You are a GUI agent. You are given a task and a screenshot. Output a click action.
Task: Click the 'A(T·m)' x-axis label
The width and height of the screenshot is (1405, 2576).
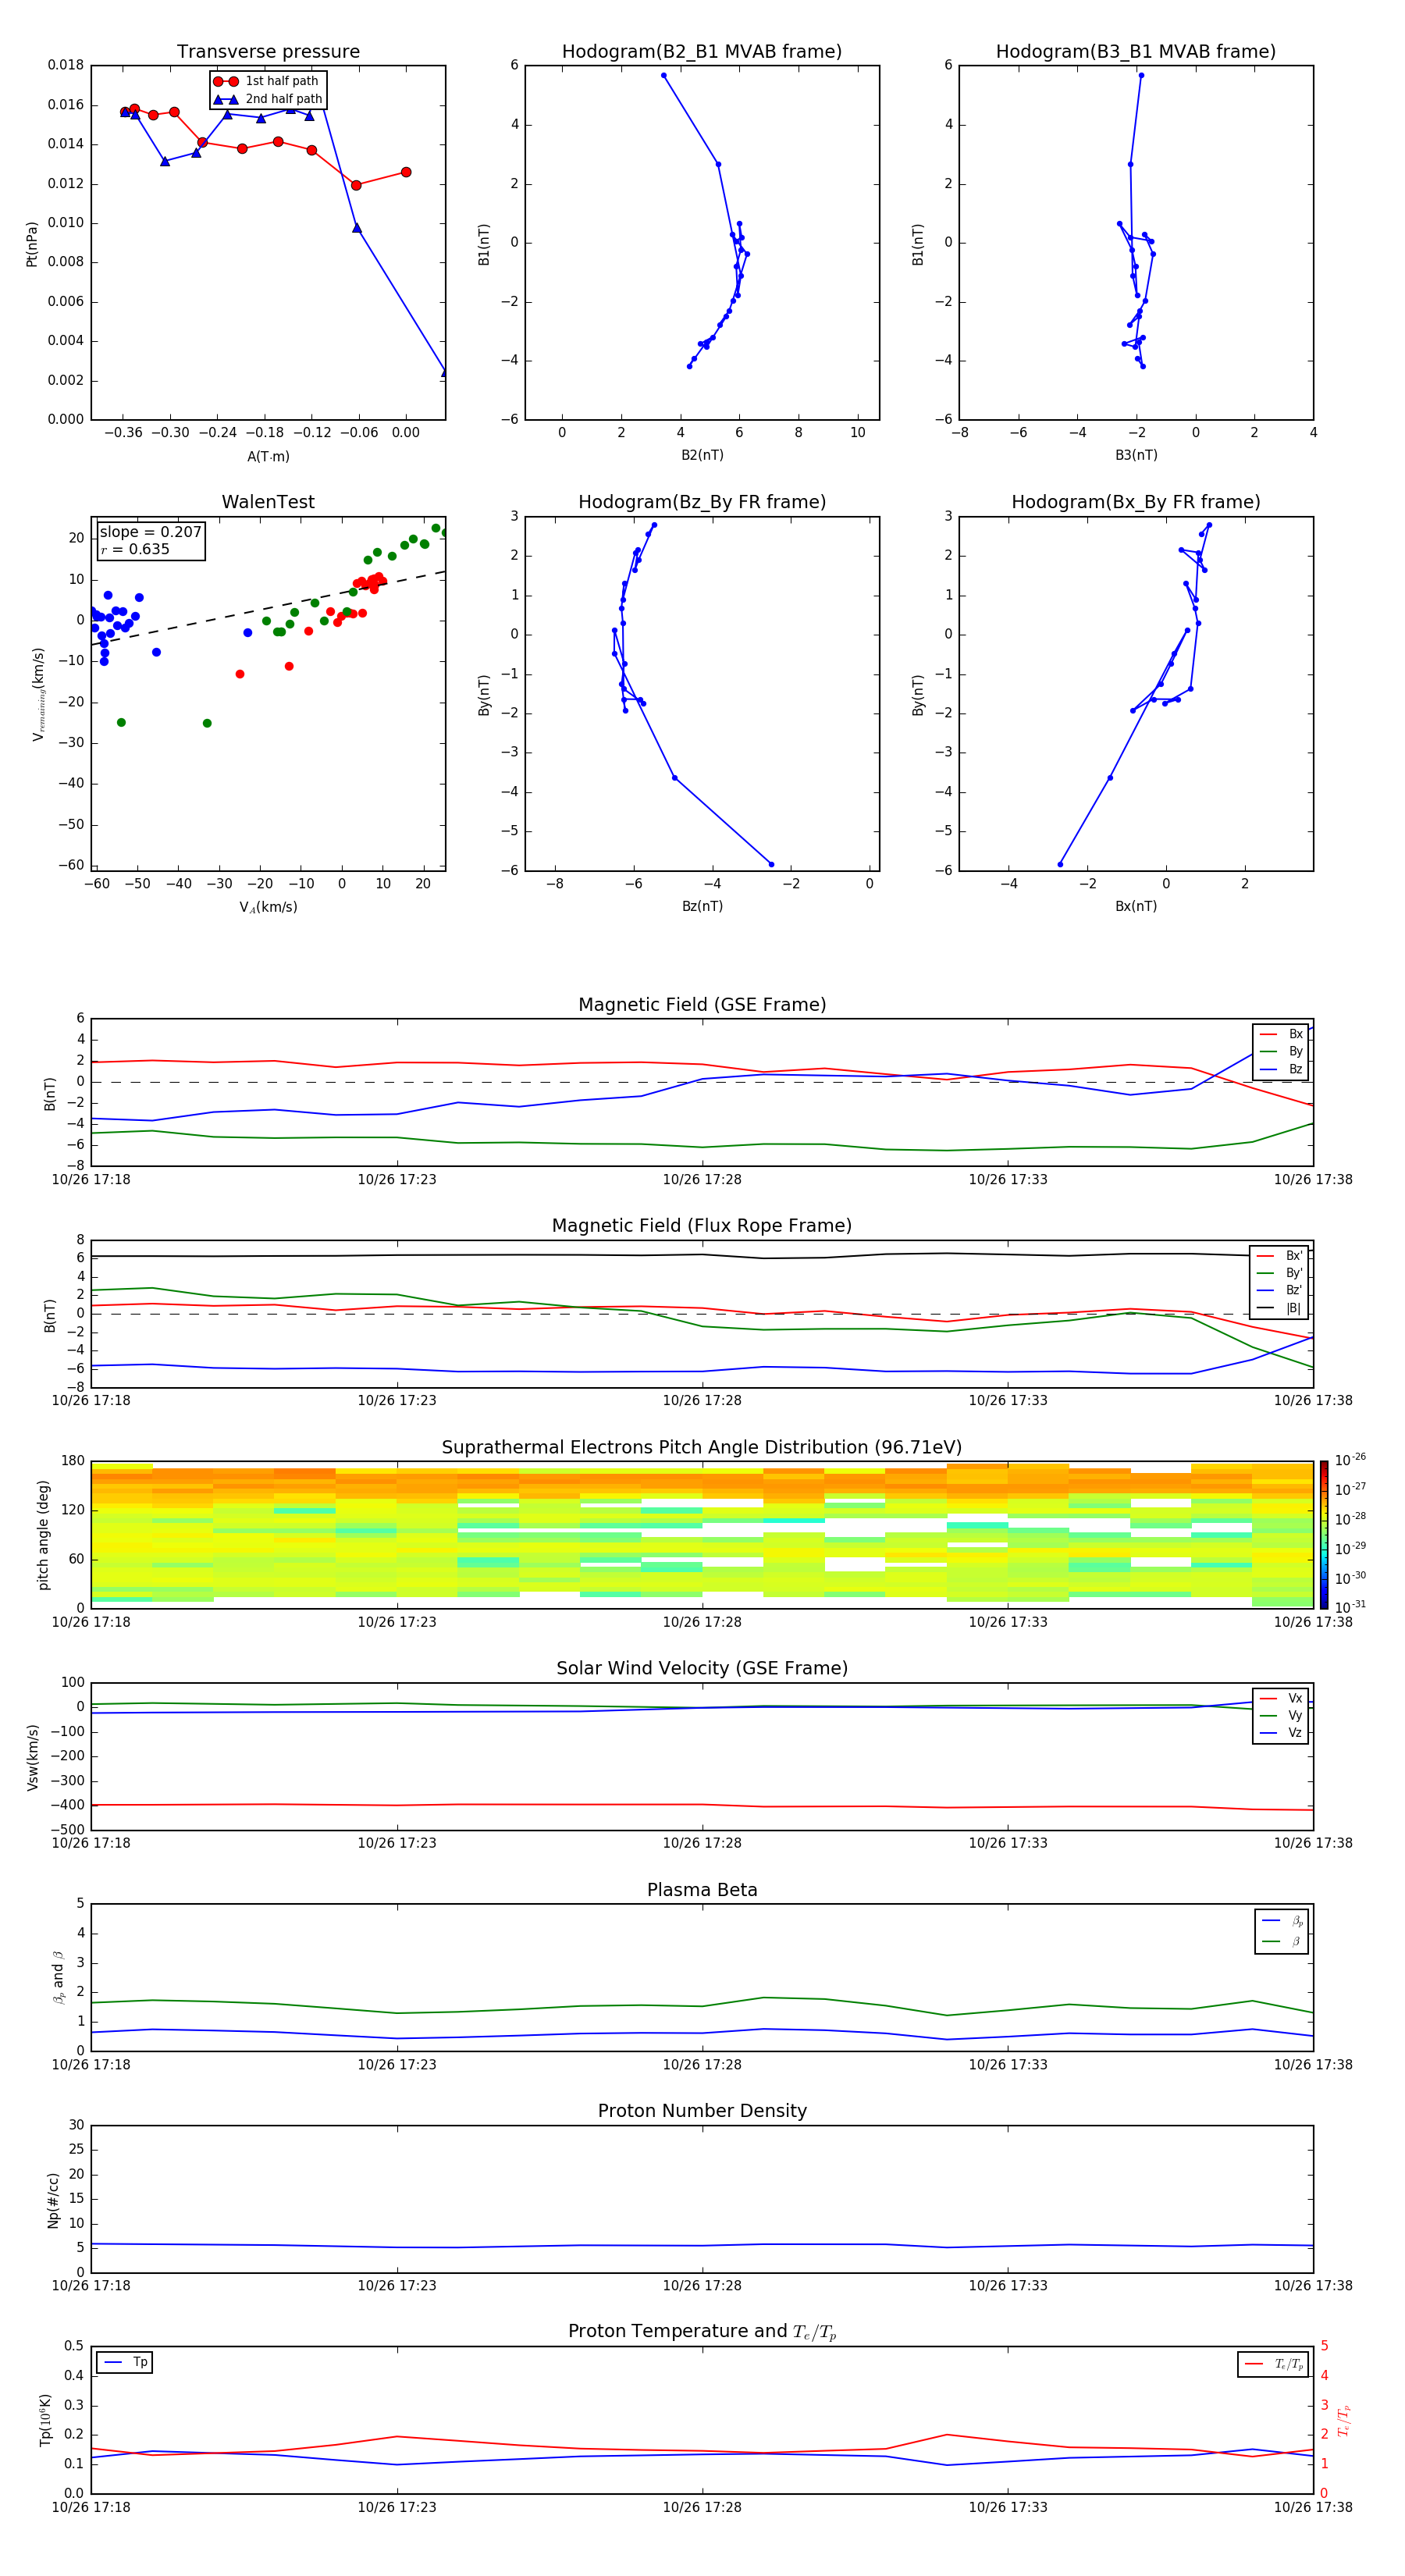pos(268,457)
